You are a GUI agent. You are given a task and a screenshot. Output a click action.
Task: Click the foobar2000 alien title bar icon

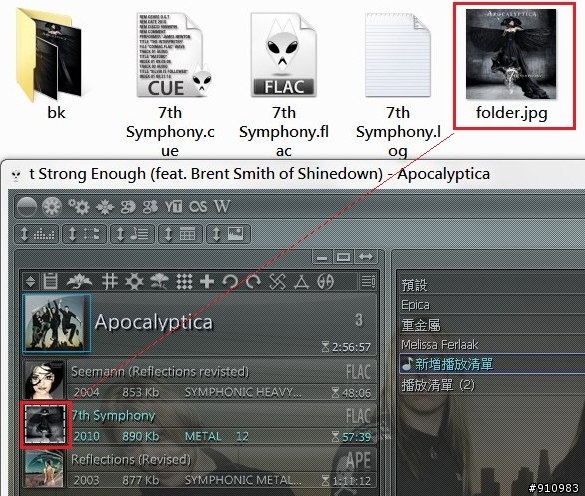[16, 175]
